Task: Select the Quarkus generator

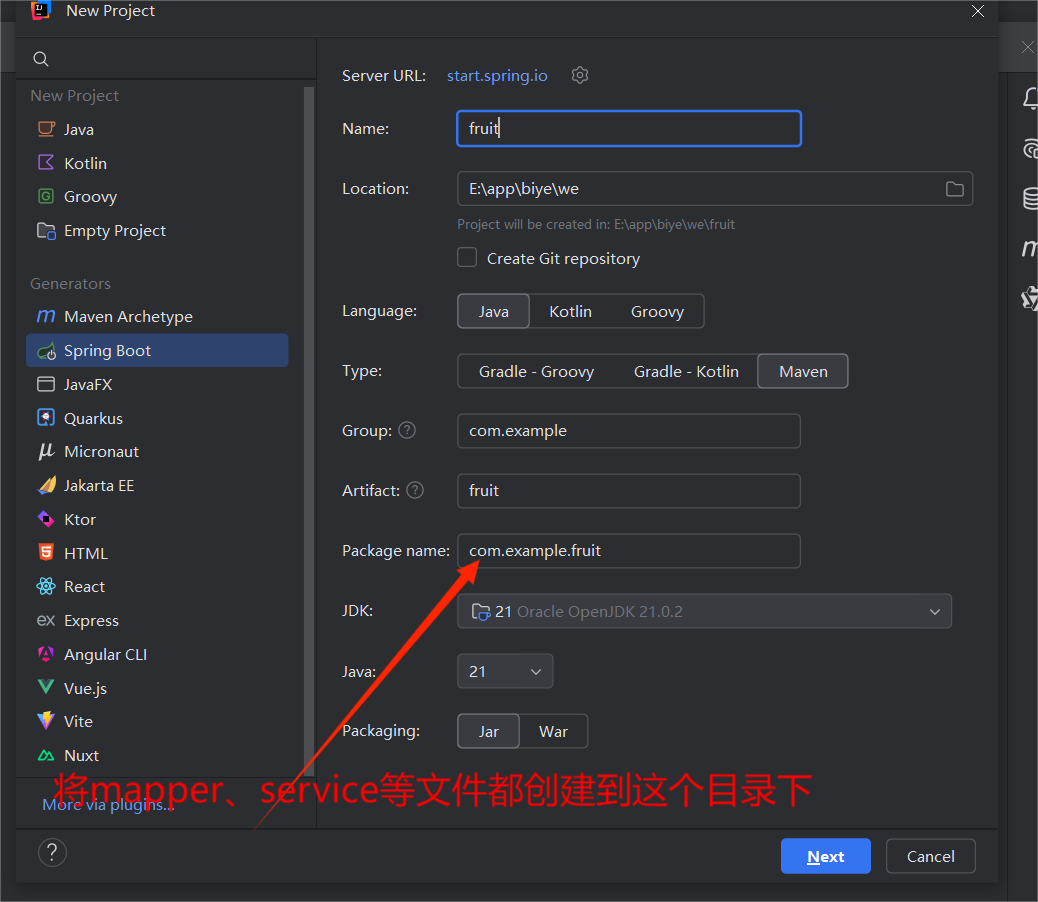Action: coord(93,418)
